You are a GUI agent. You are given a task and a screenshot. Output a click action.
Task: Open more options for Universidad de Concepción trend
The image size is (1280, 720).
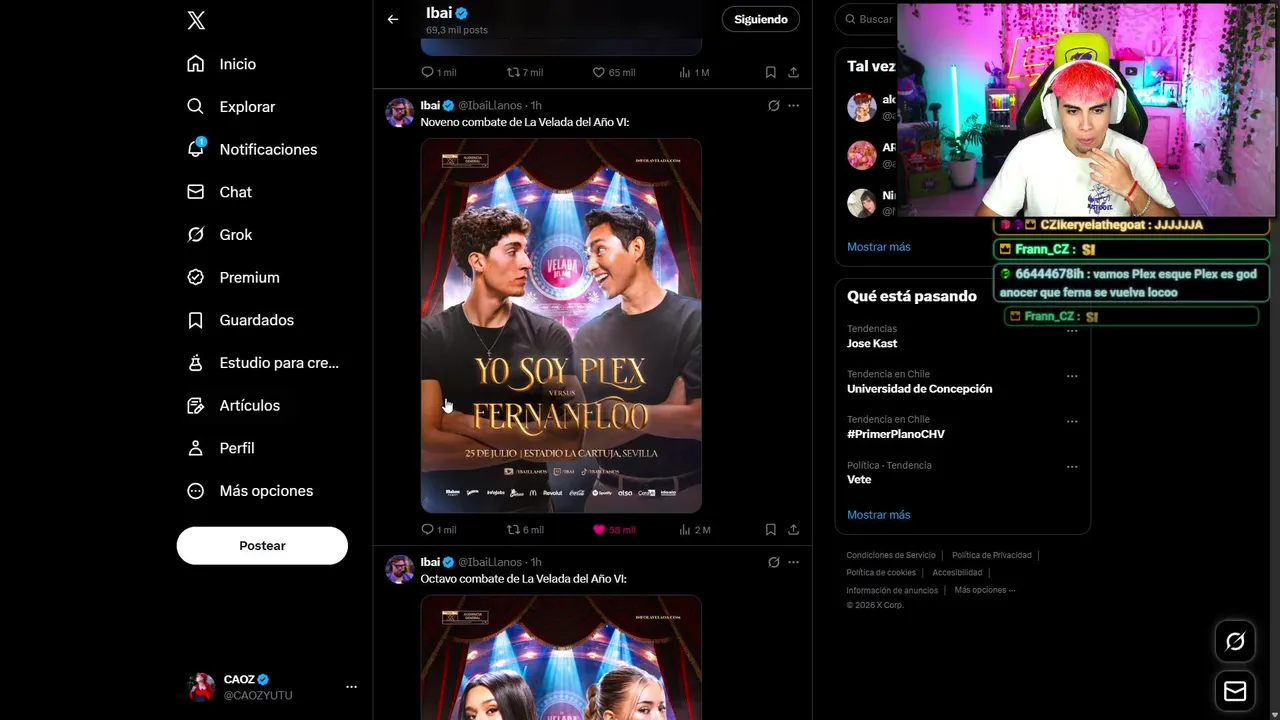point(1072,376)
